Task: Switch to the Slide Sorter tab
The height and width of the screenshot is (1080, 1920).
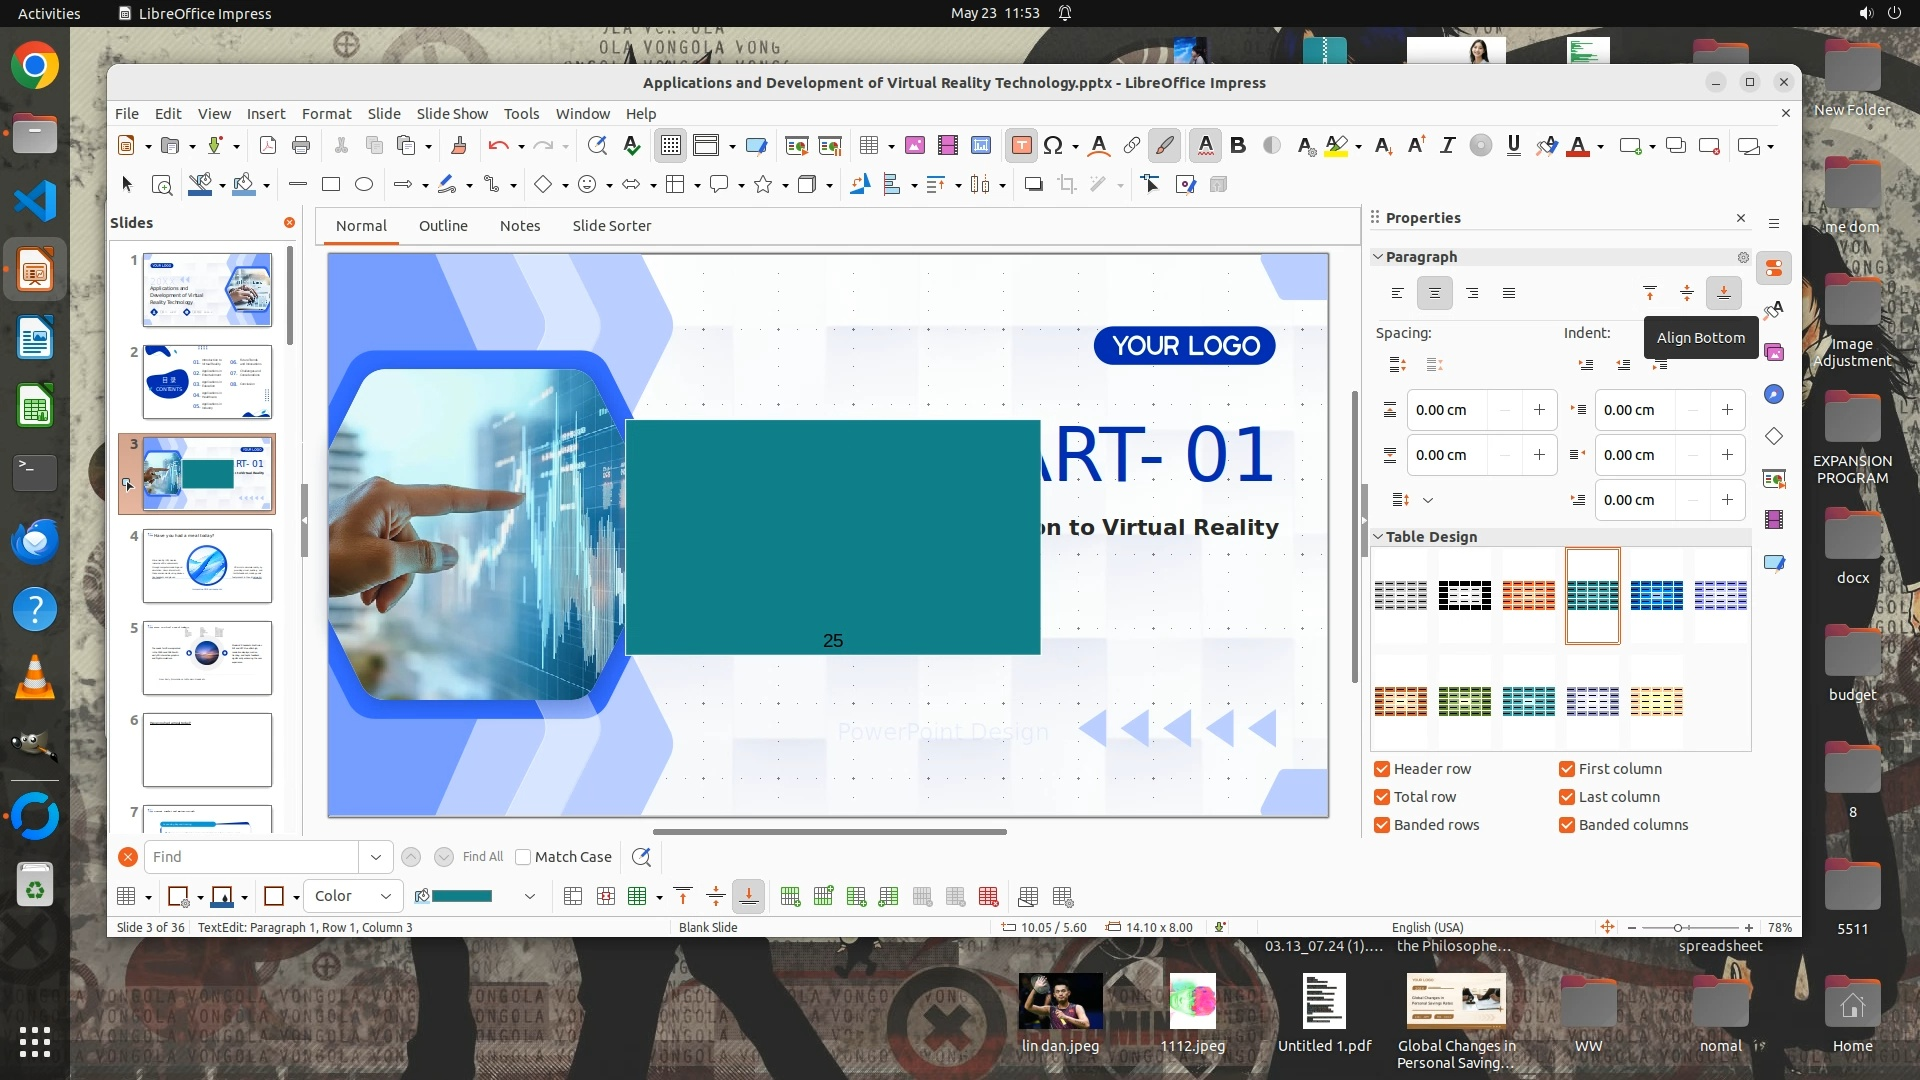Action: coord(611,226)
